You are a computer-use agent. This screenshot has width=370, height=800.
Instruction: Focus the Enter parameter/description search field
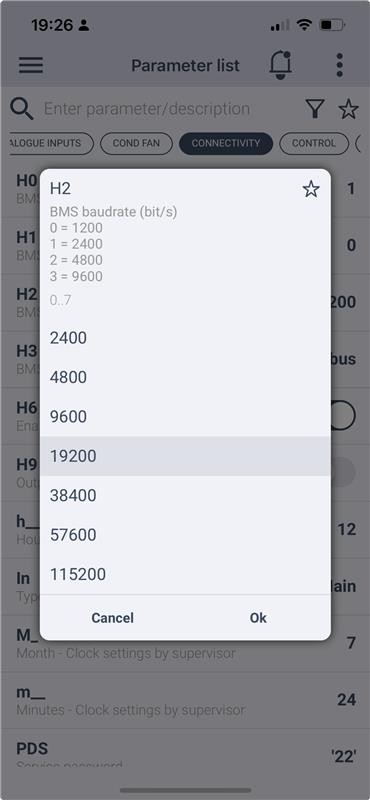tap(168, 109)
